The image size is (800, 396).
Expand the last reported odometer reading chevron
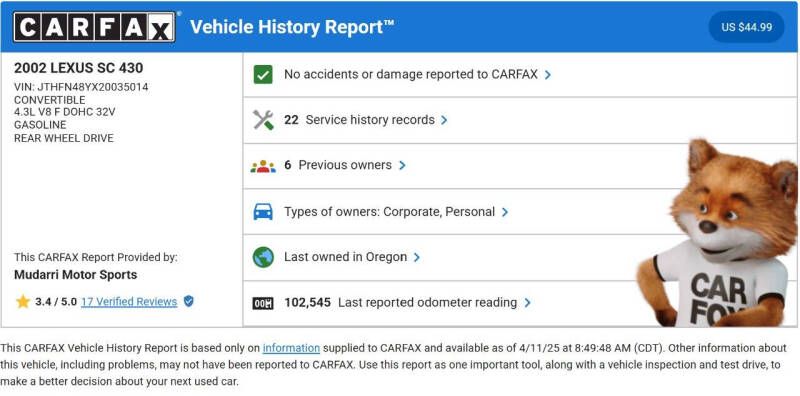[x=528, y=303]
